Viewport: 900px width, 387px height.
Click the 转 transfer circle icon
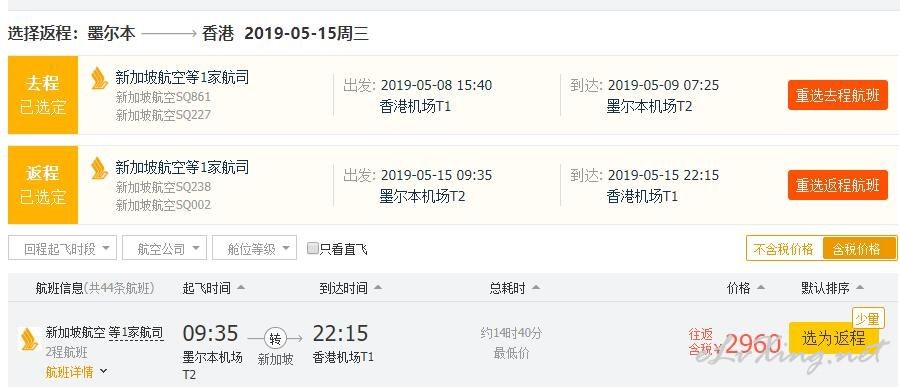(275, 339)
